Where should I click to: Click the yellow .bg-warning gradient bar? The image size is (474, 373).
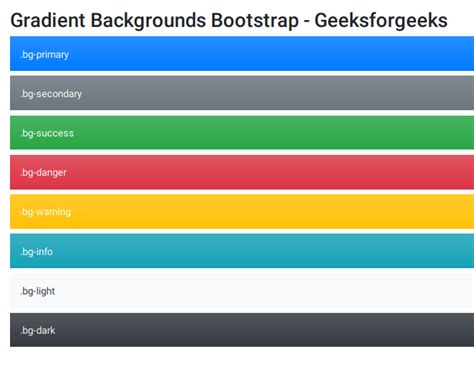pos(242,212)
